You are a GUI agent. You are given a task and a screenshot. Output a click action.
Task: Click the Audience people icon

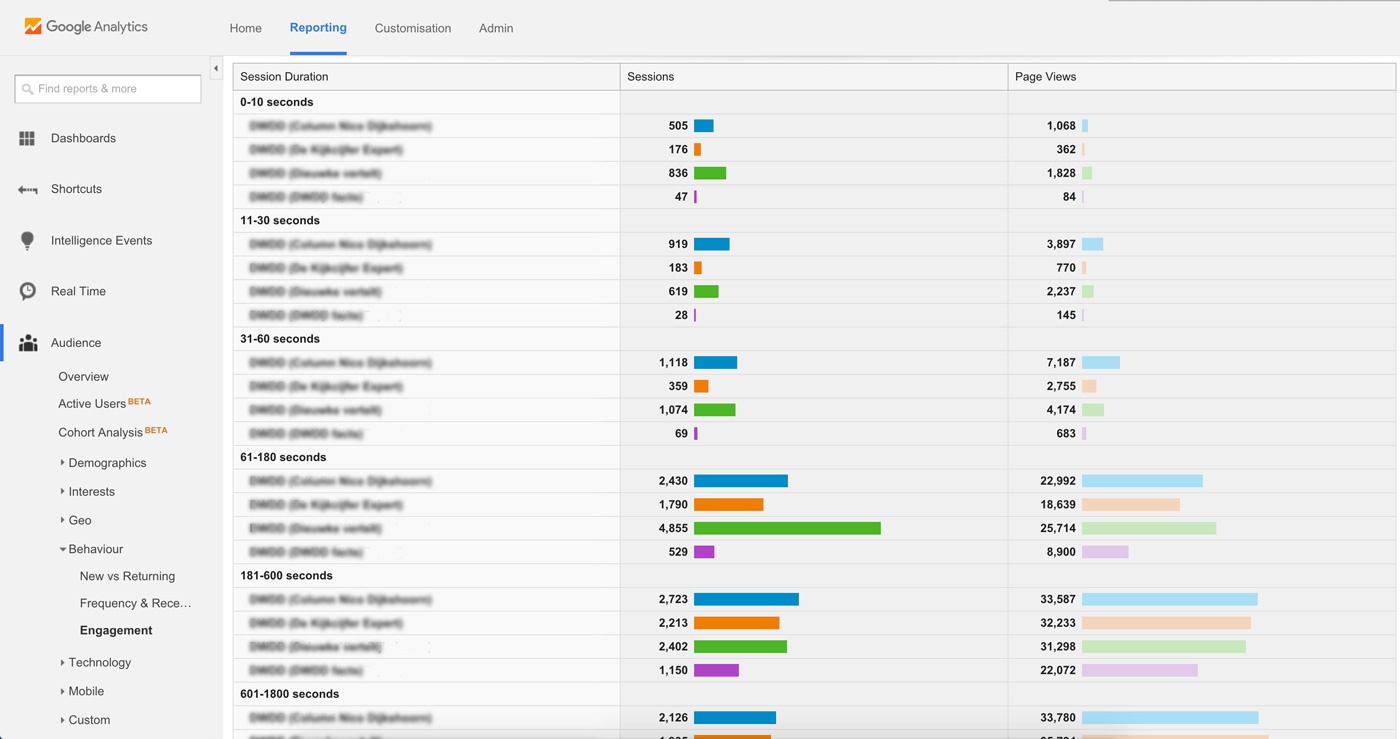[x=28, y=343]
